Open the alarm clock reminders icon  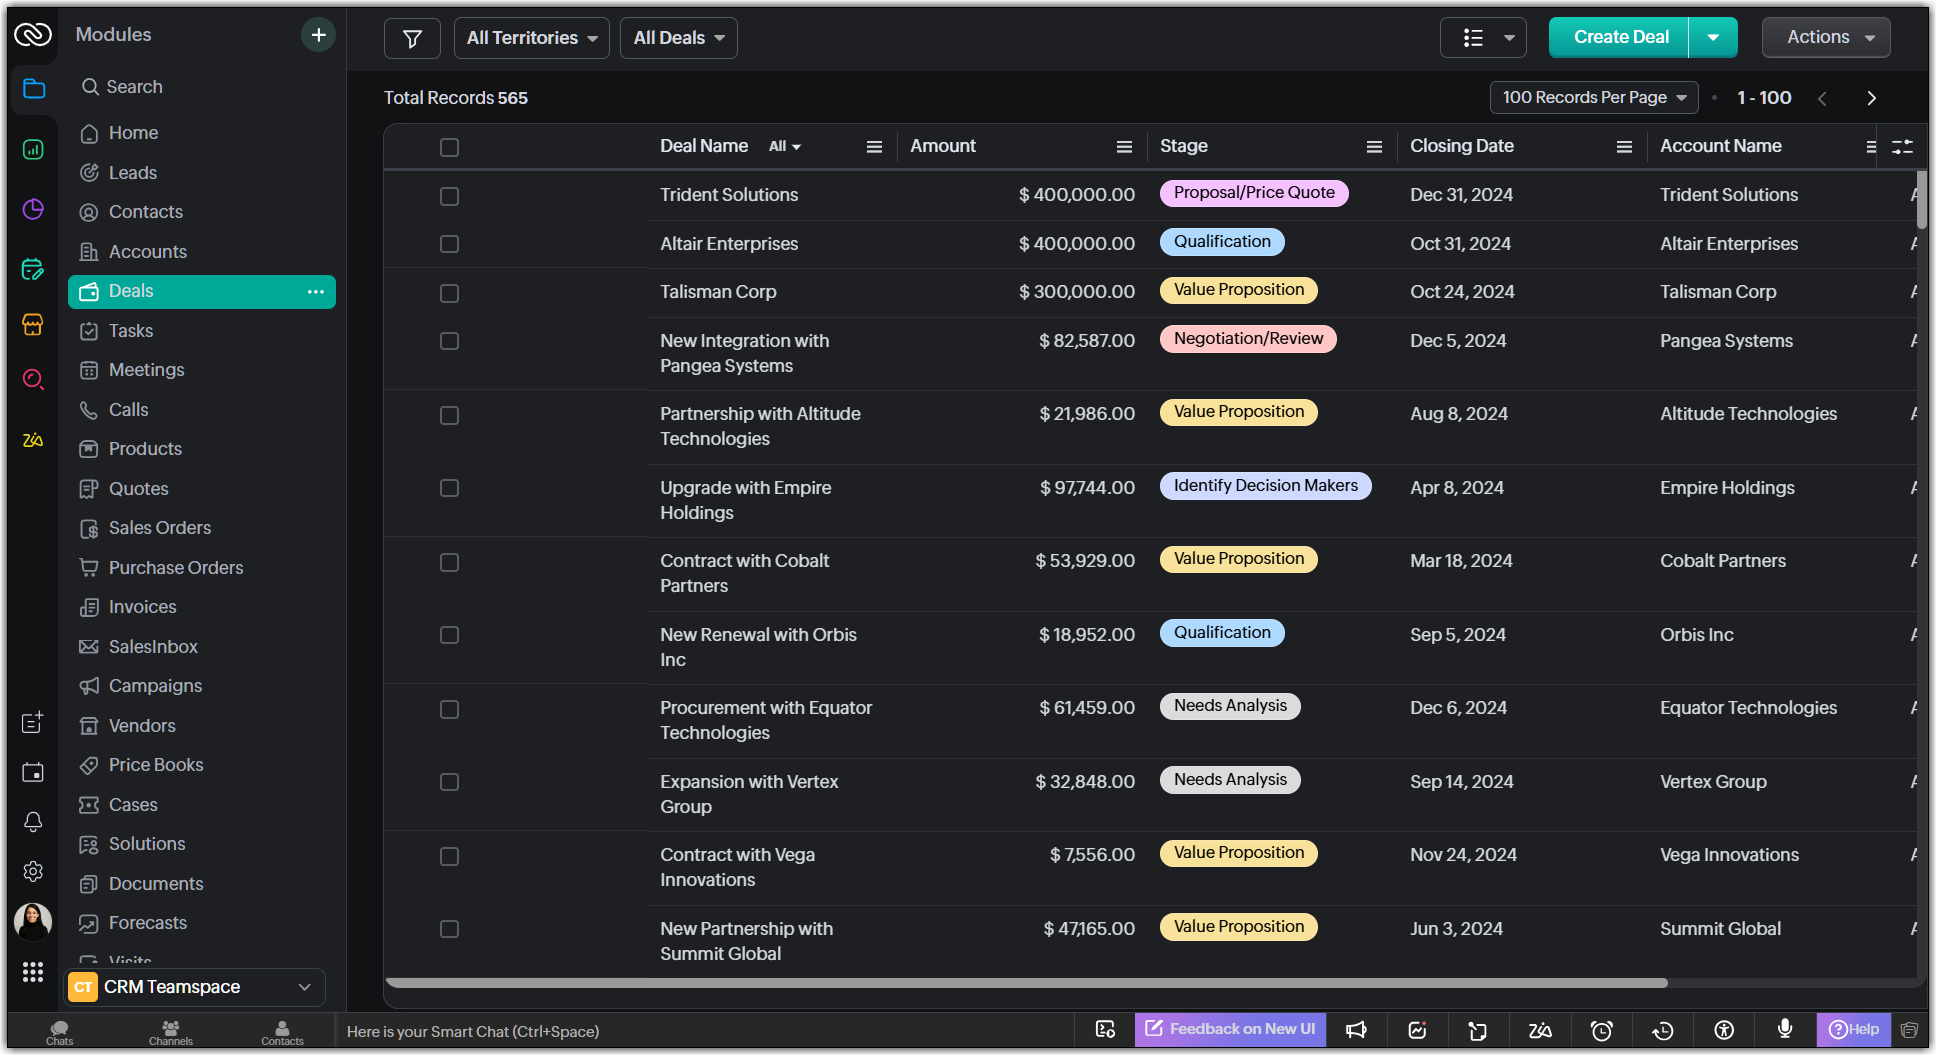pyautogui.click(x=1602, y=1030)
